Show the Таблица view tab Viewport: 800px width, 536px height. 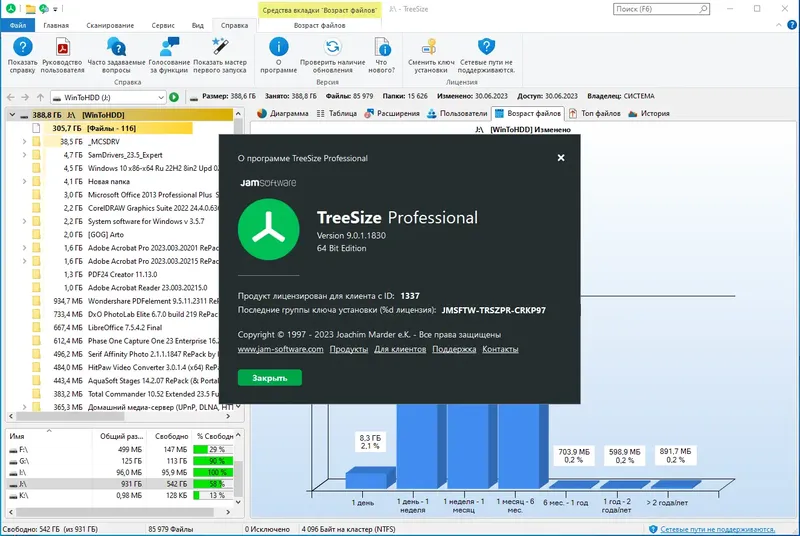click(x=337, y=113)
